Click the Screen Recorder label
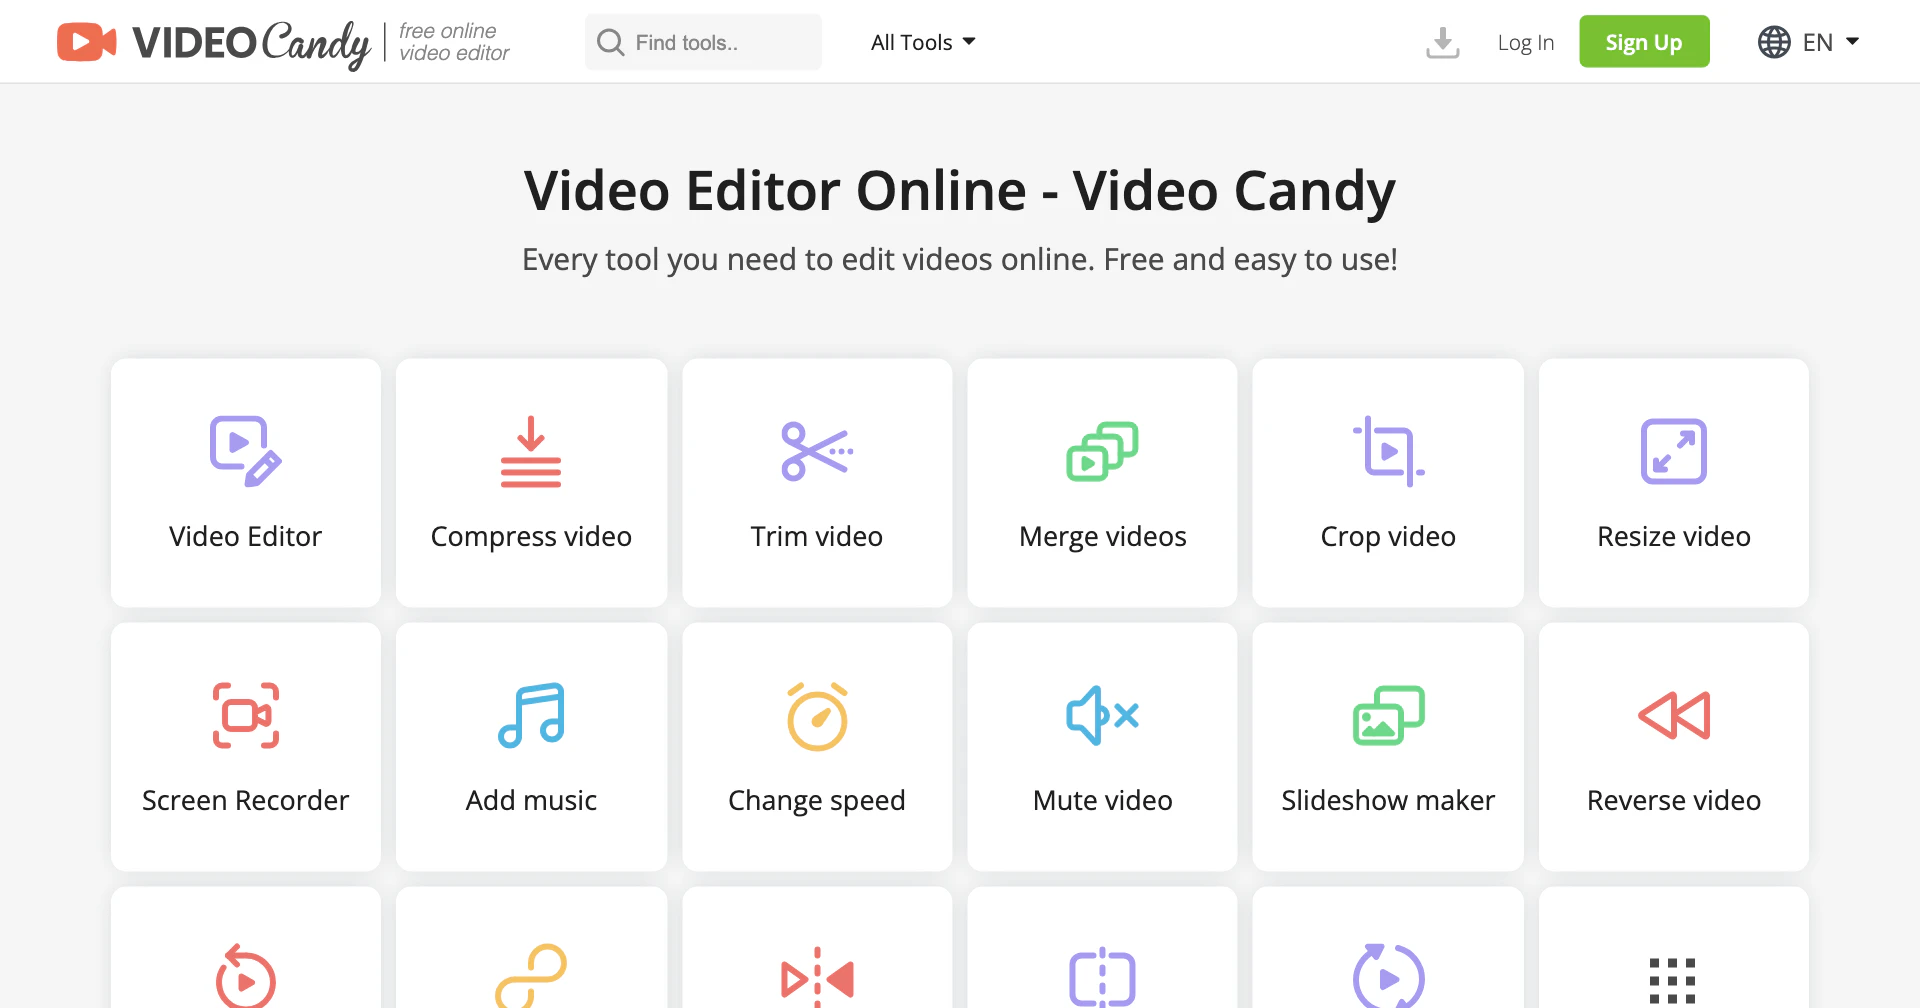The width and height of the screenshot is (1920, 1008). click(245, 800)
